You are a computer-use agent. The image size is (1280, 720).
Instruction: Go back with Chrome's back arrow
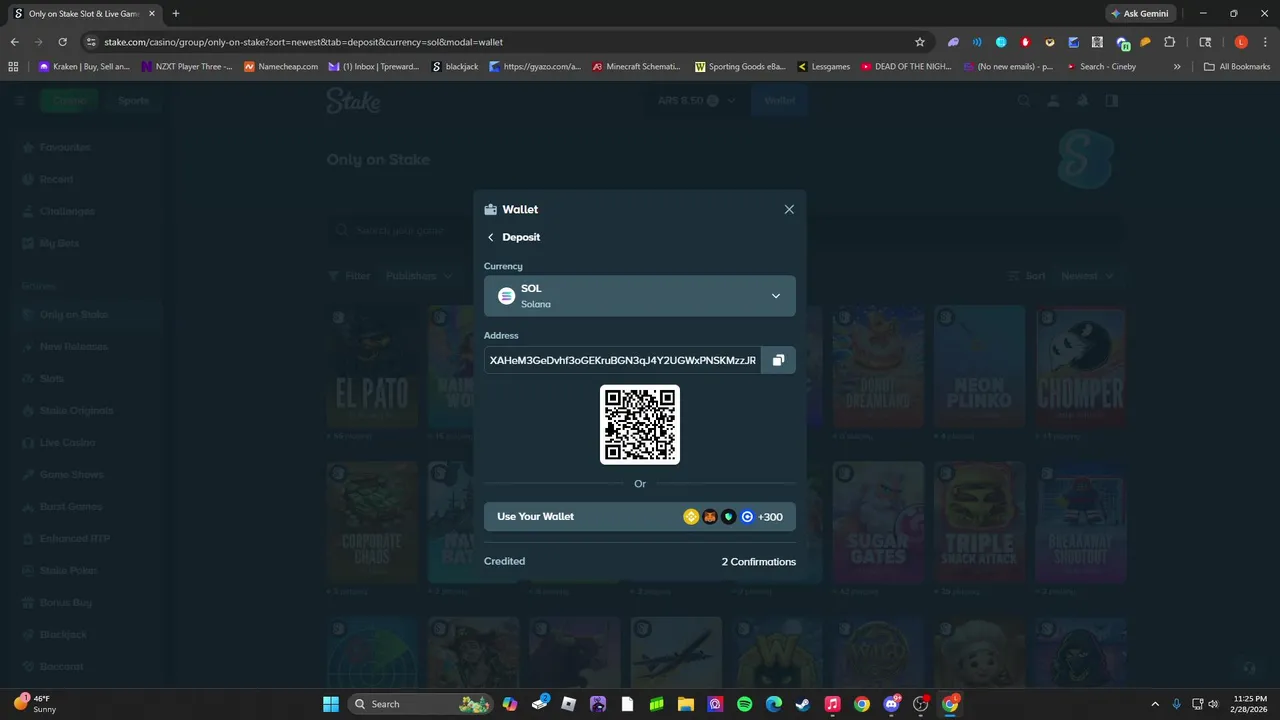(x=14, y=42)
